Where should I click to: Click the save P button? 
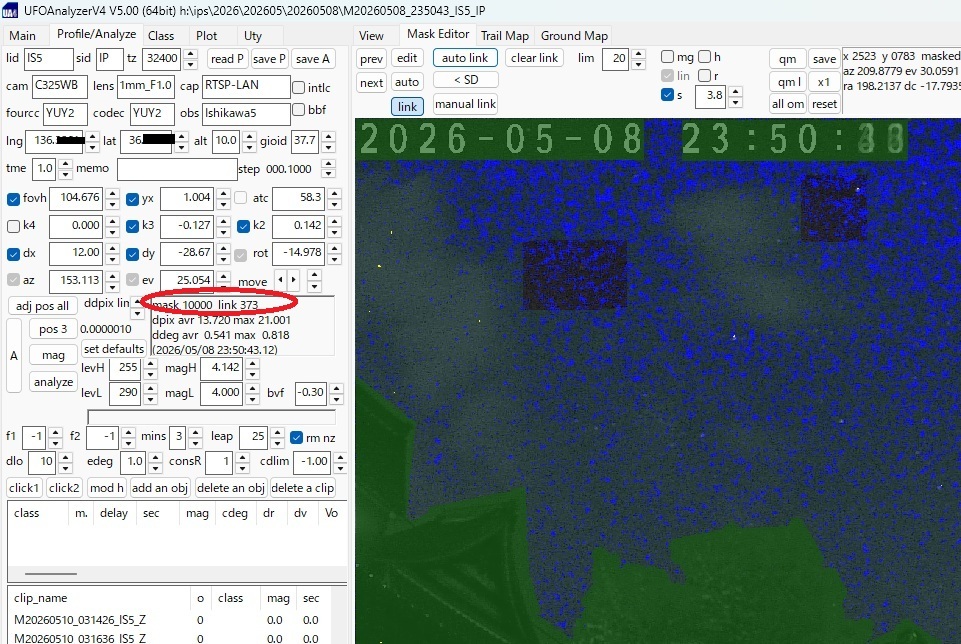click(269, 59)
